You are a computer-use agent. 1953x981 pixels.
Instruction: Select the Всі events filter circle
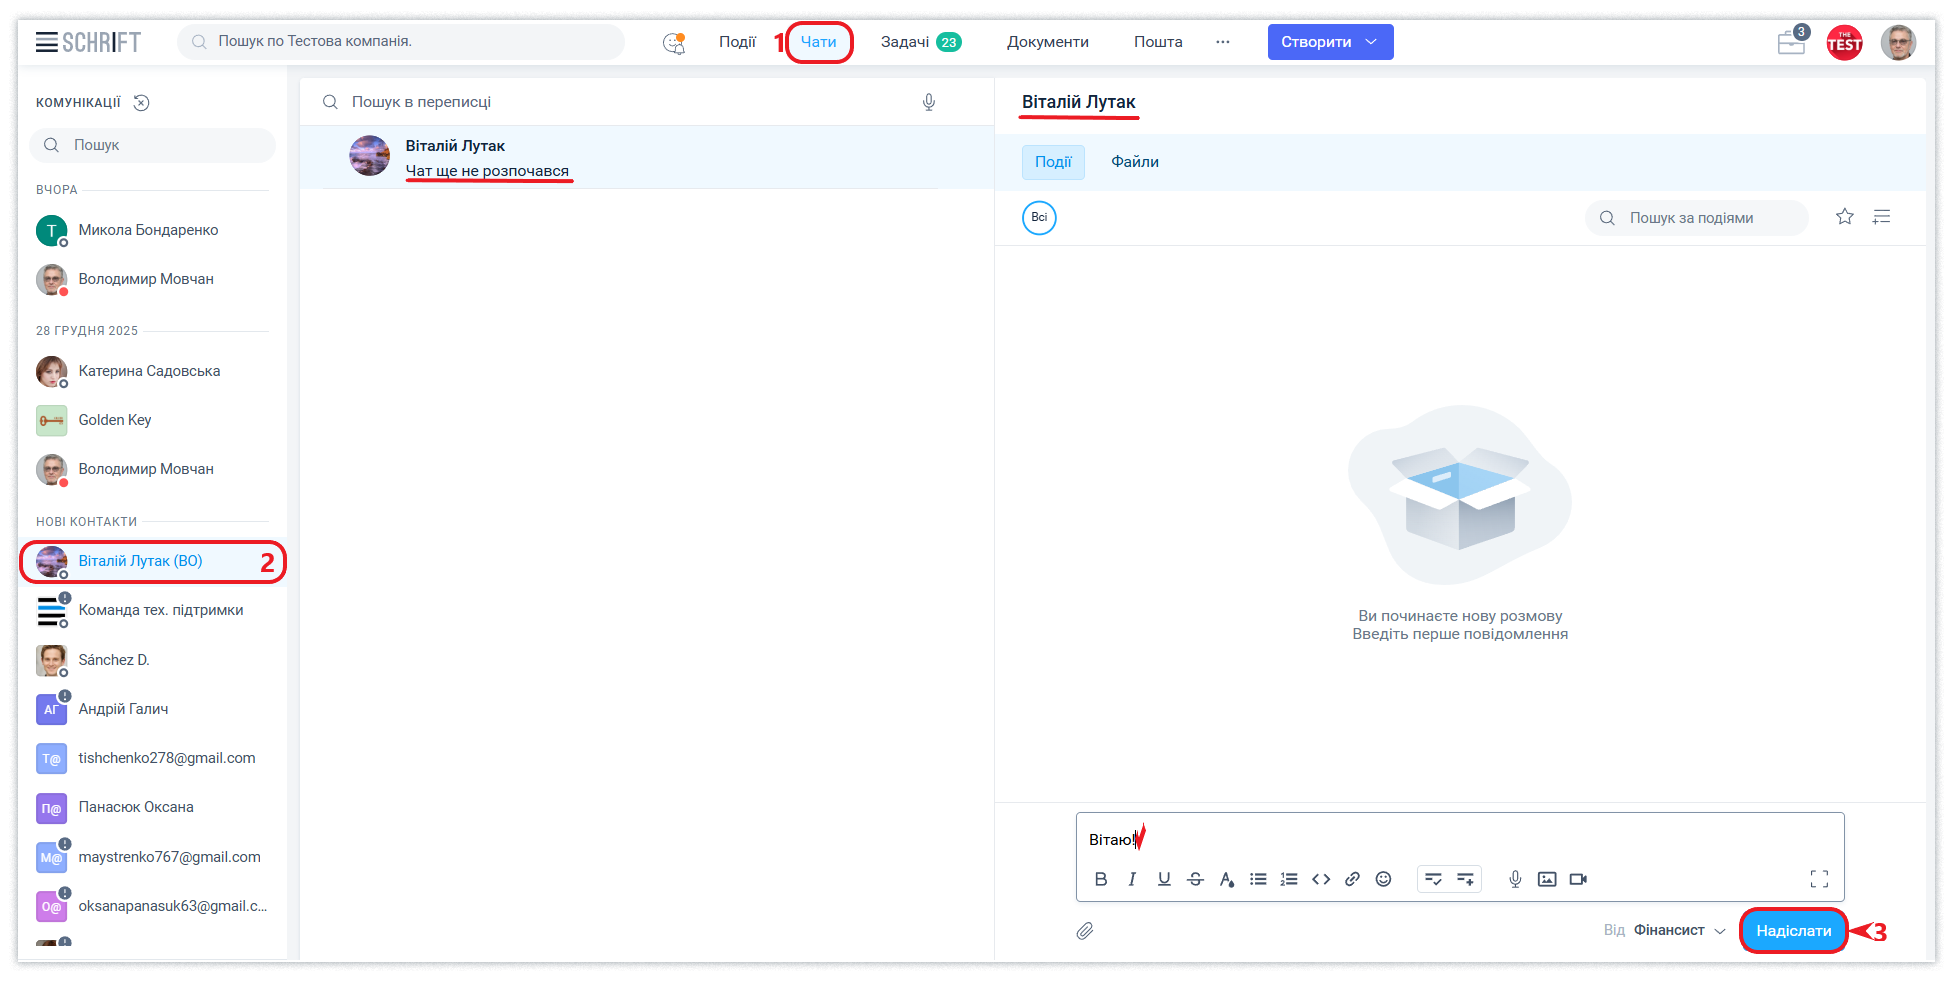pyautogui.click(x=1039, y=217)
